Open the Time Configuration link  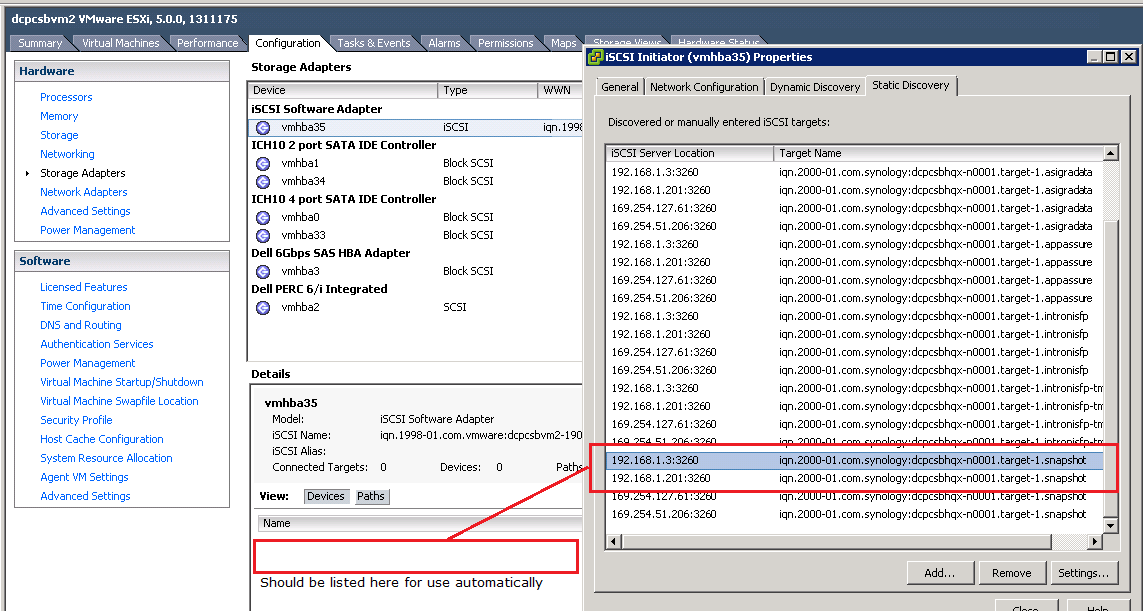85,306
